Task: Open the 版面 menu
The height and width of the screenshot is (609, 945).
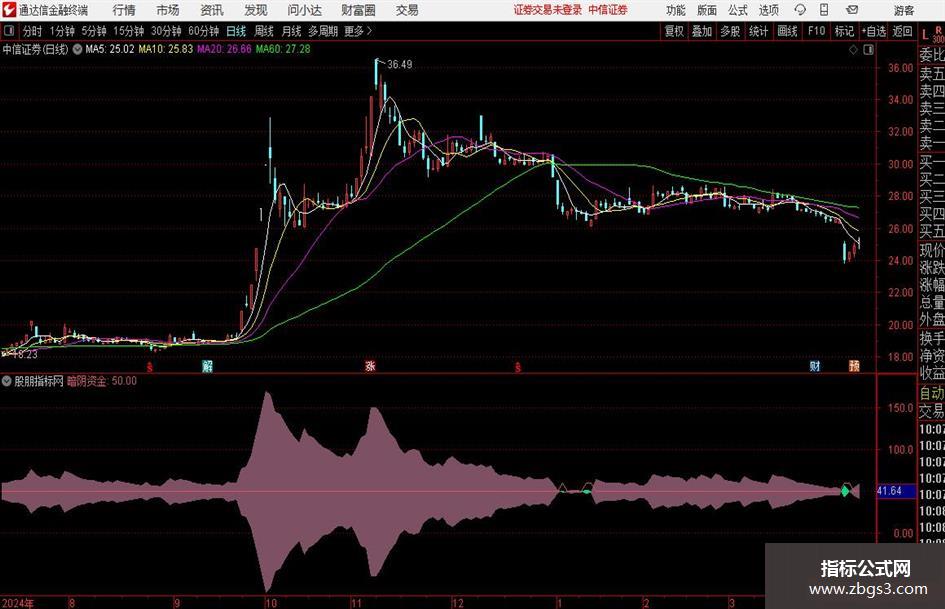Action: tap(706, 10)
